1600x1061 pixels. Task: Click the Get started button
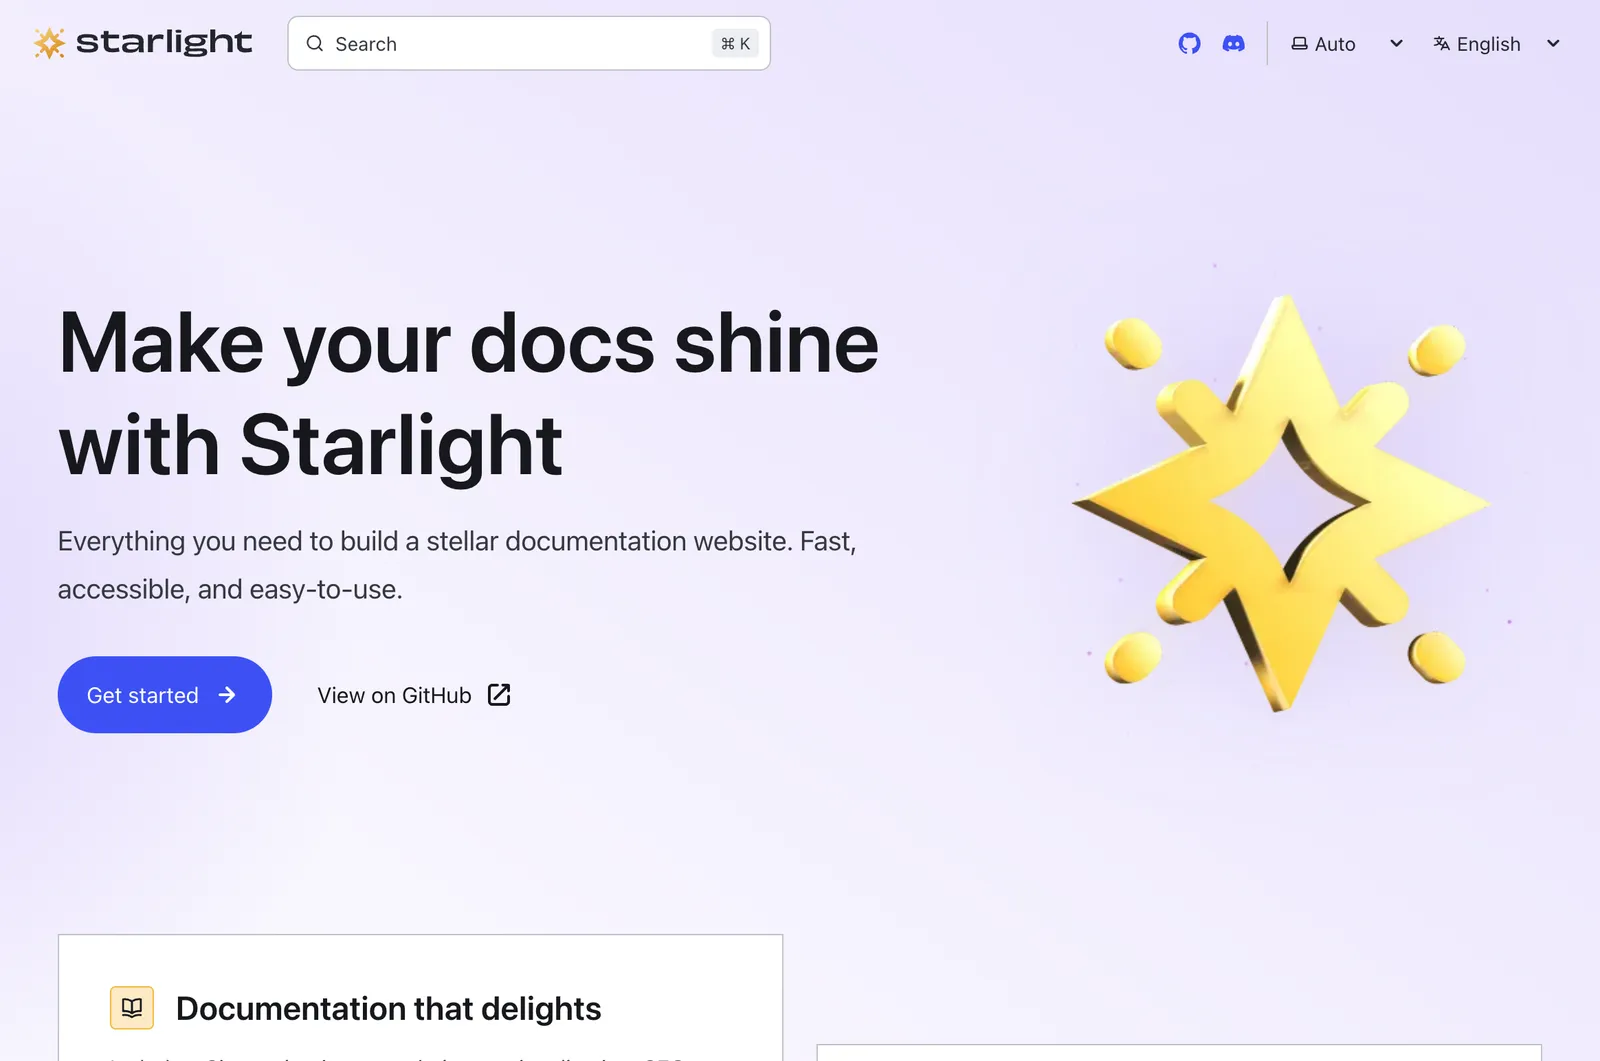pyautogui.click(x=165, y=695)
